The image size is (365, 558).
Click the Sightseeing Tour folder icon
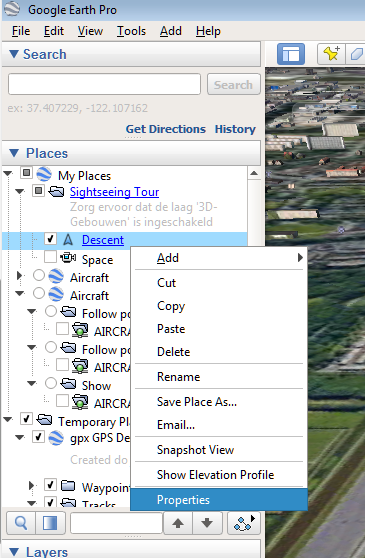[57, 192]
